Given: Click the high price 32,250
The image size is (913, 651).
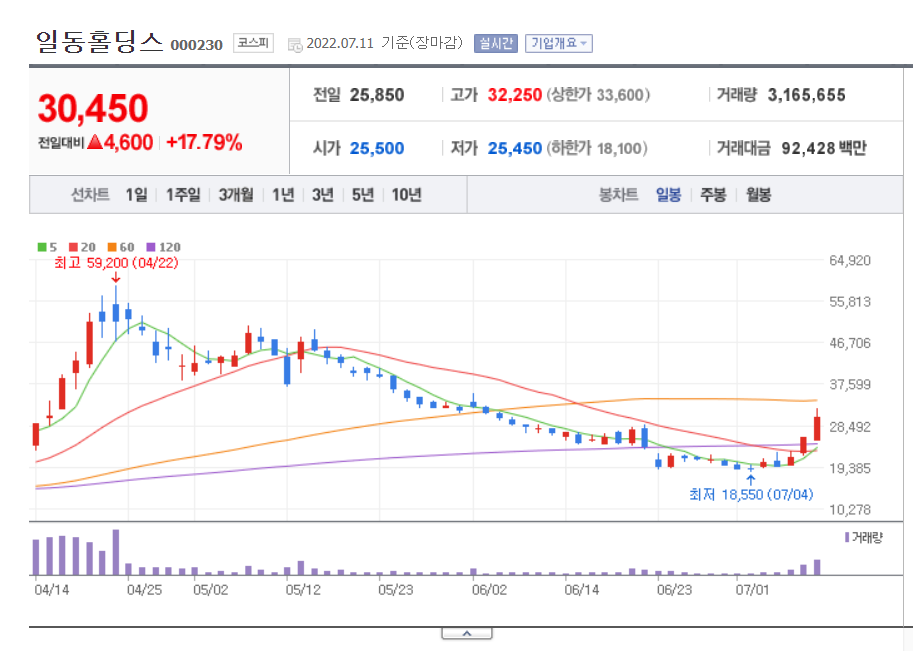Looking at the screenshot, I should 515,95.
